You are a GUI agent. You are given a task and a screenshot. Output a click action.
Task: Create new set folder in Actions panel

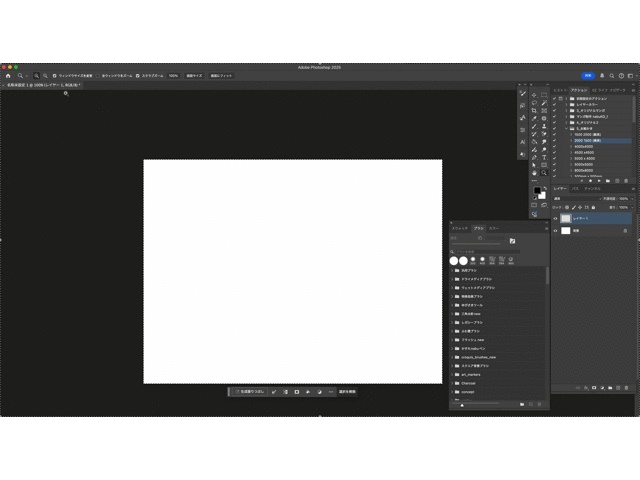coord(608,180)
